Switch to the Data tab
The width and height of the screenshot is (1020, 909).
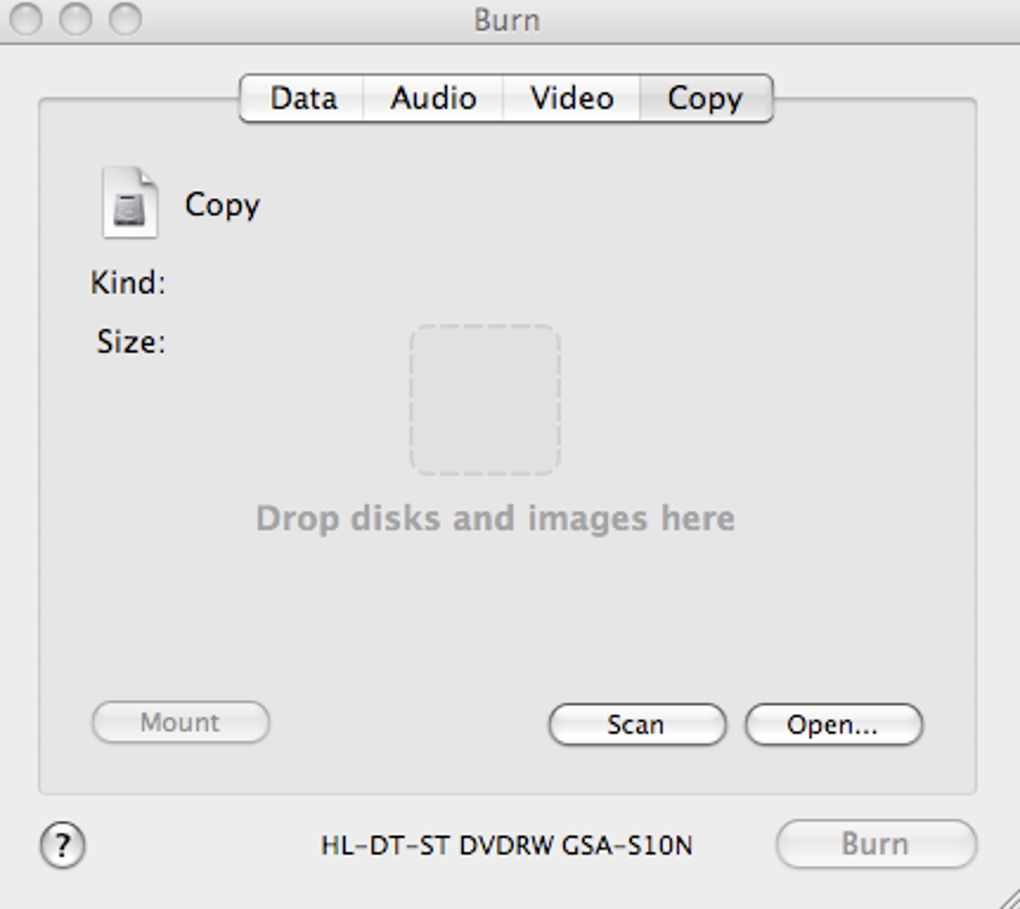pyautogui.click(x=303, y=99)
